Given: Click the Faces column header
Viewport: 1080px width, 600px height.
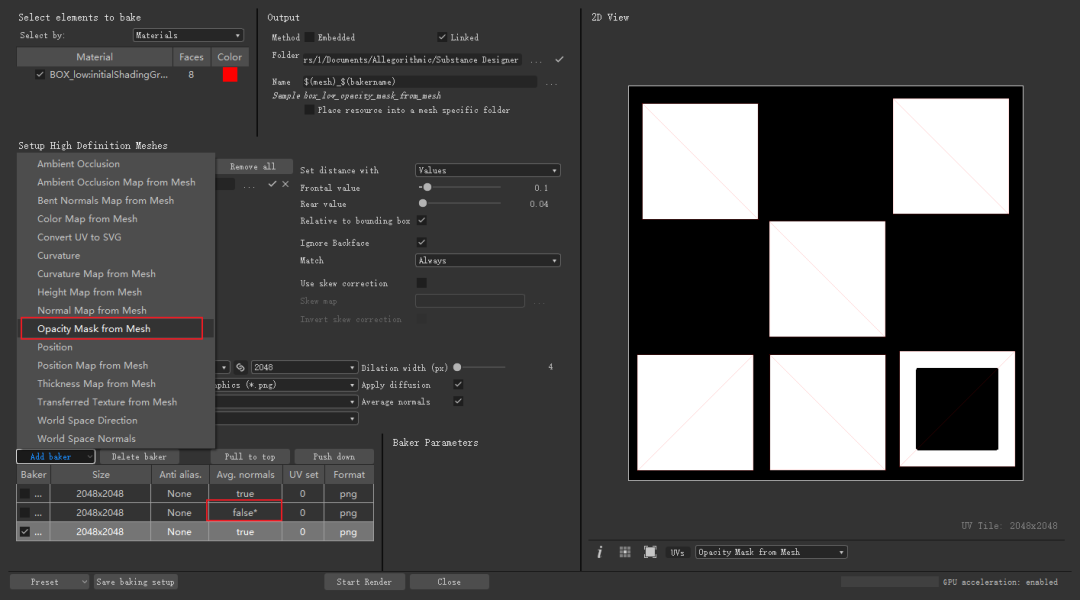Looking at the screenshot, I should [191, 57].
